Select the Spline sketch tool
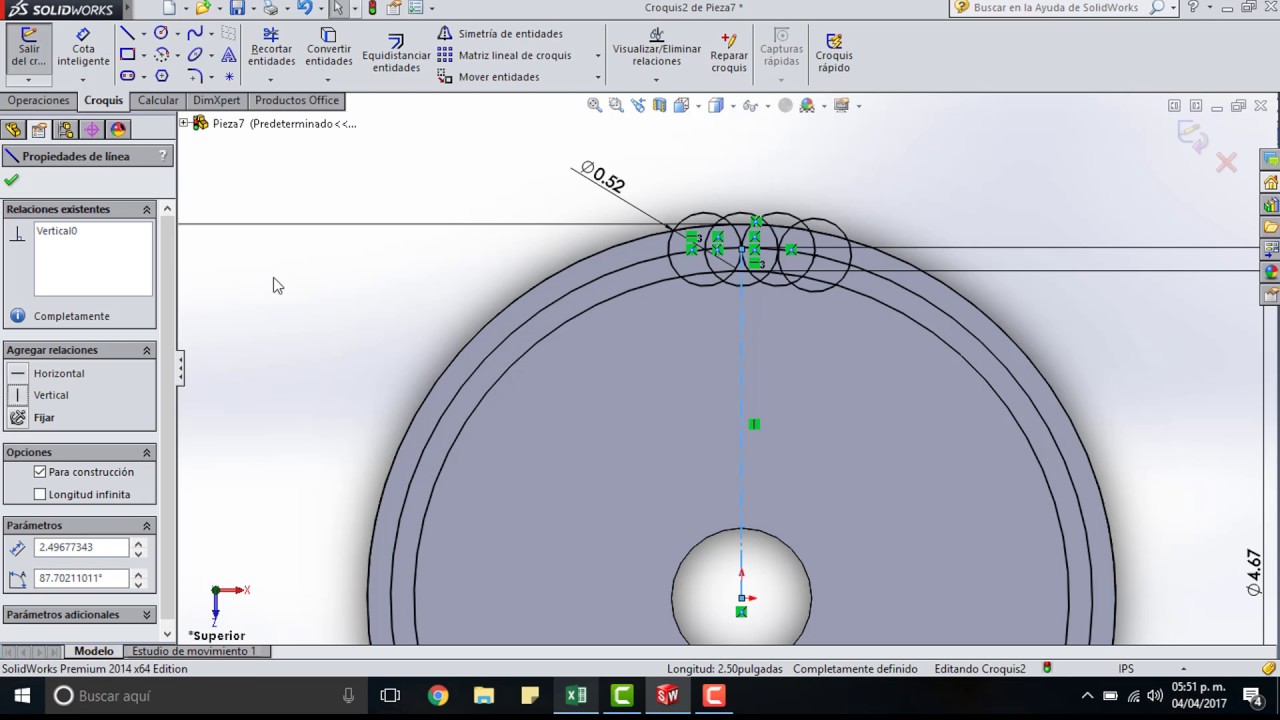 point(195,33)
